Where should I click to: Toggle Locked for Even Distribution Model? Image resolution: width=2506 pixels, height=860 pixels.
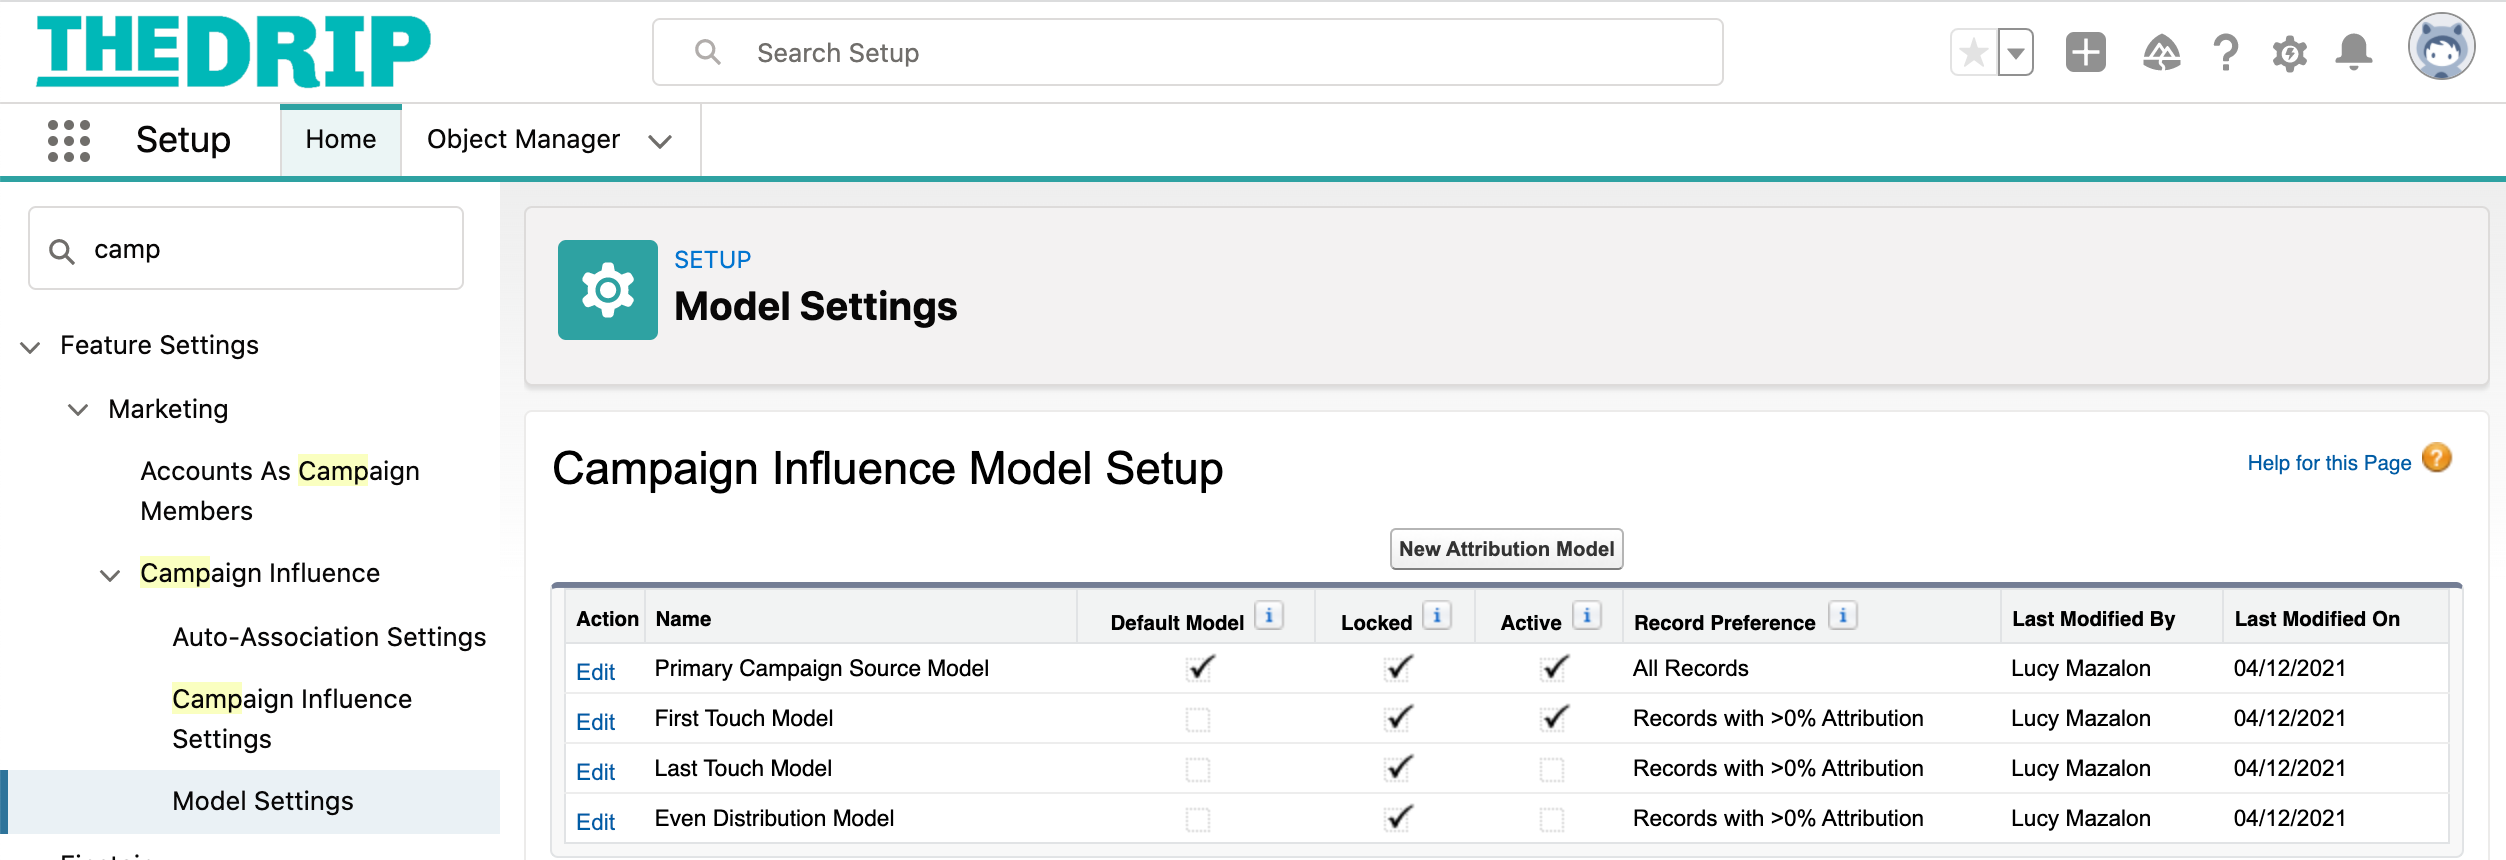(1397, 818)
